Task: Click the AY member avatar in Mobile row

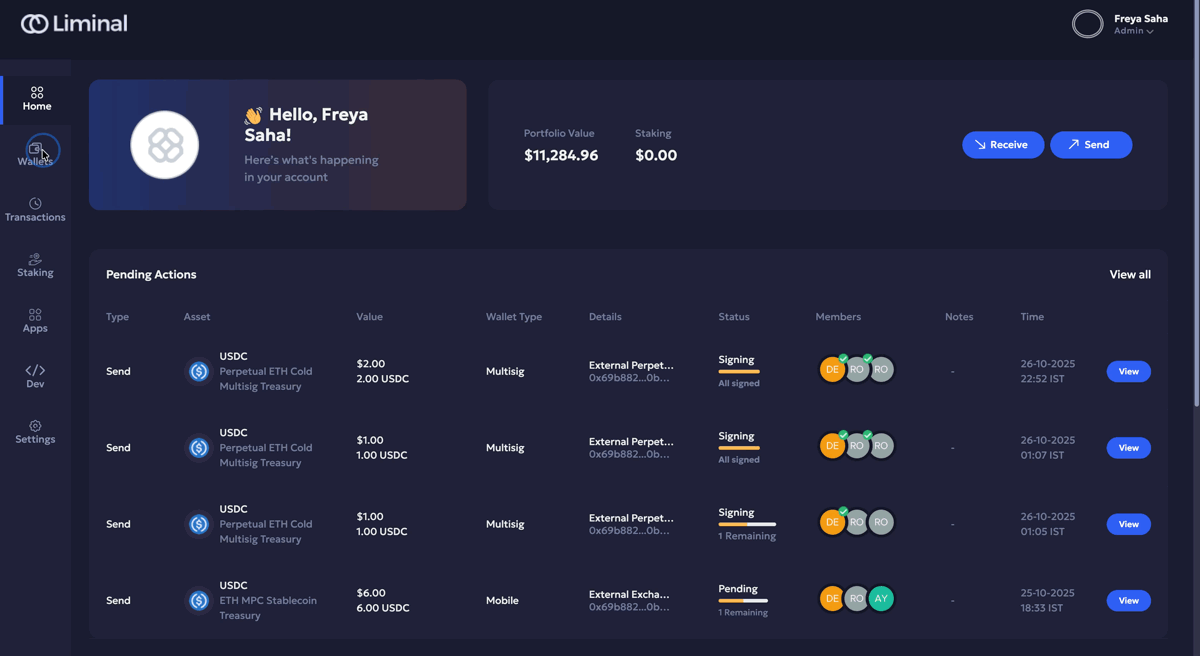Action: coord(881,599)
